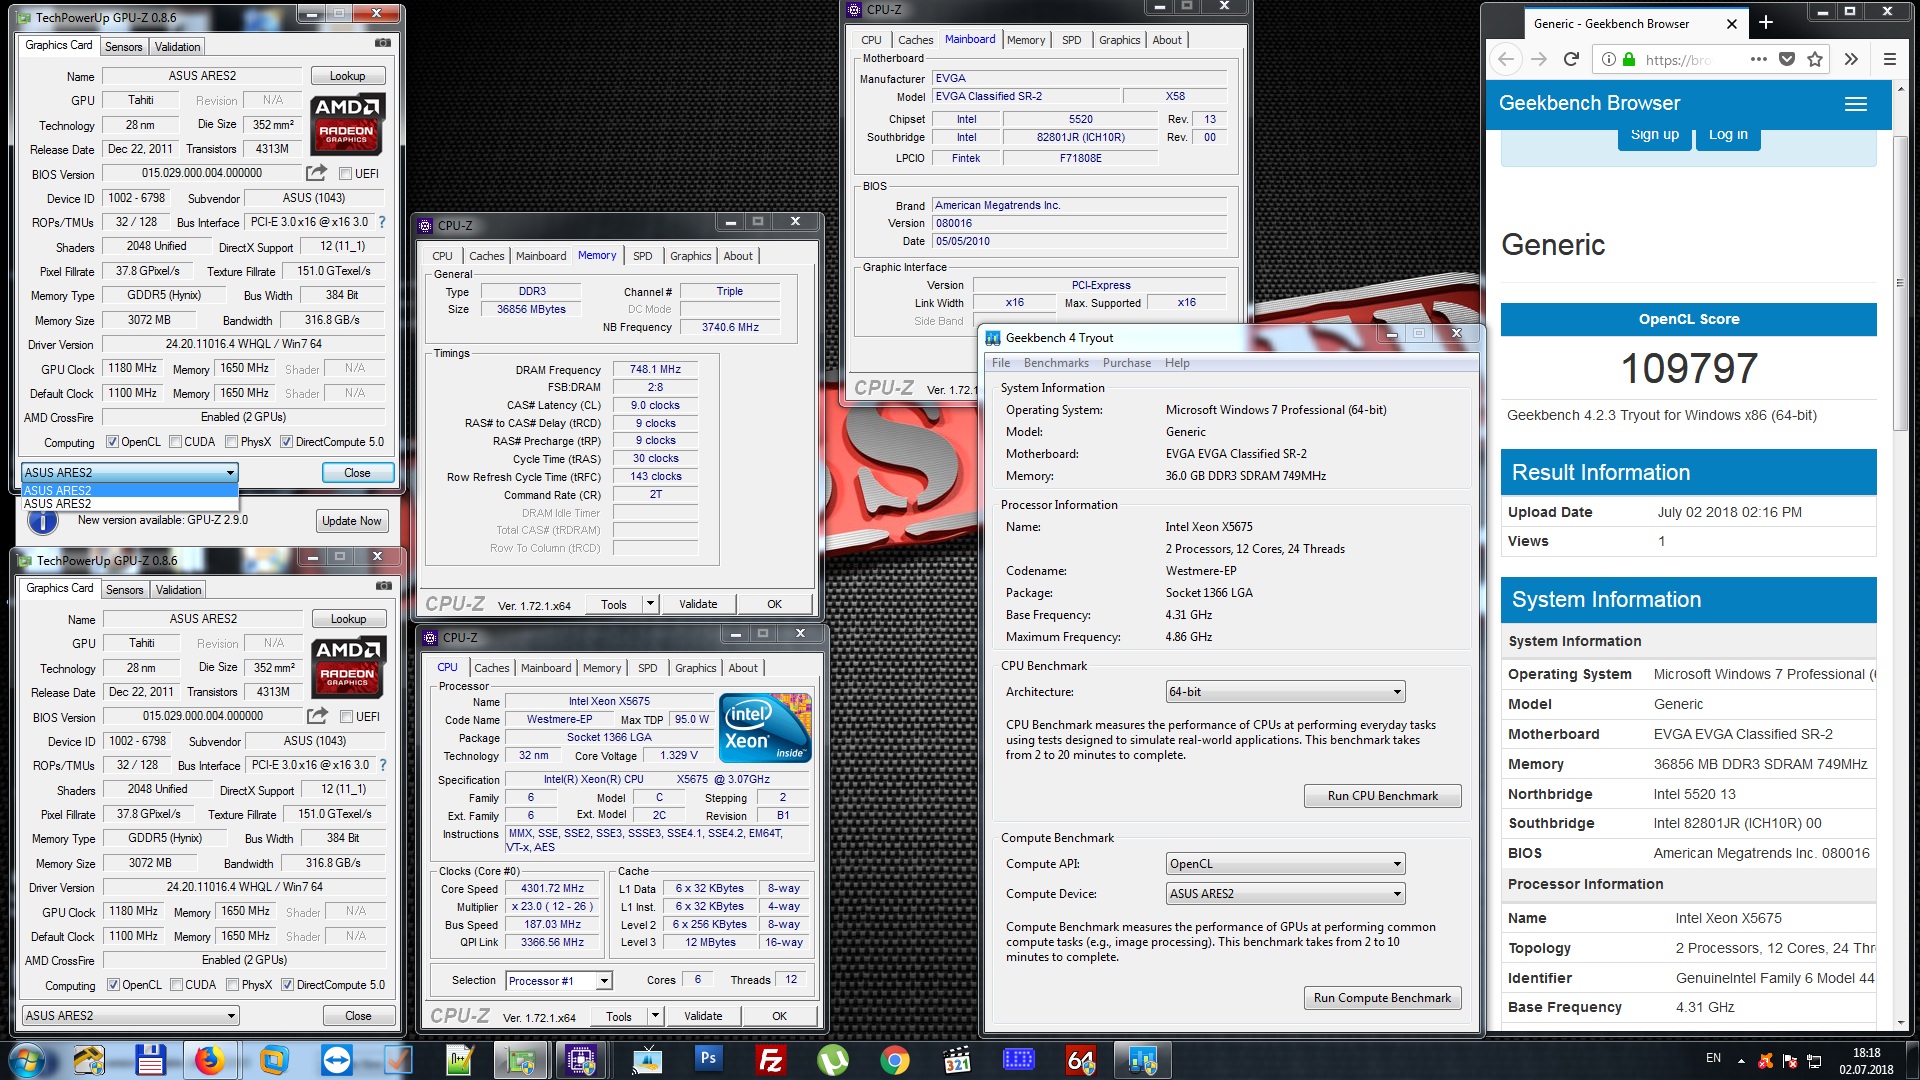
Task: Open the Windows Start menu
Action: 27,1060
